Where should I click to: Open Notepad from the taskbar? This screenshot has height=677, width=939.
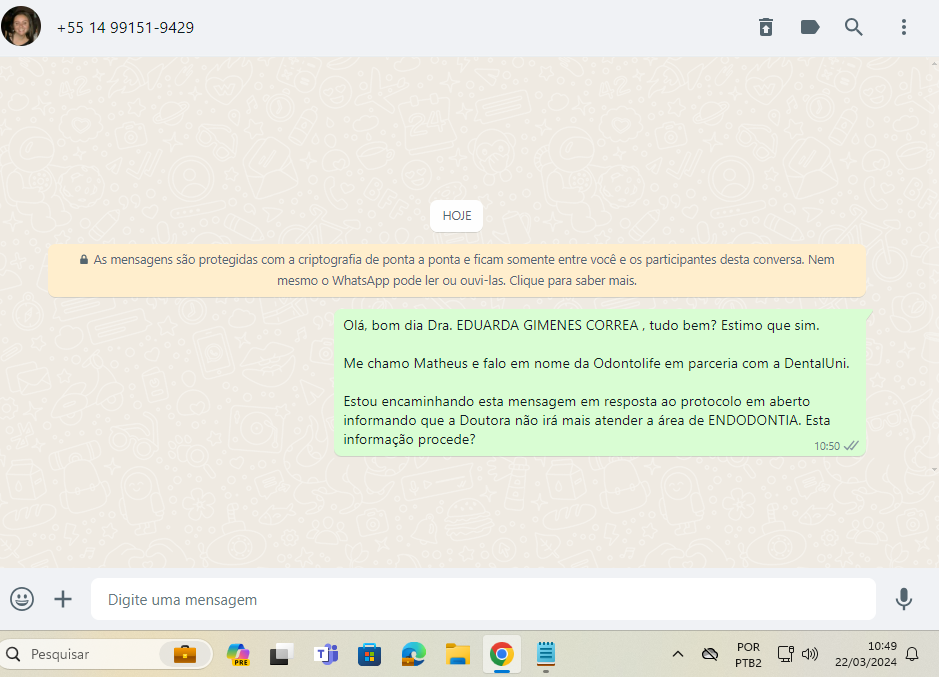point(546,654)
